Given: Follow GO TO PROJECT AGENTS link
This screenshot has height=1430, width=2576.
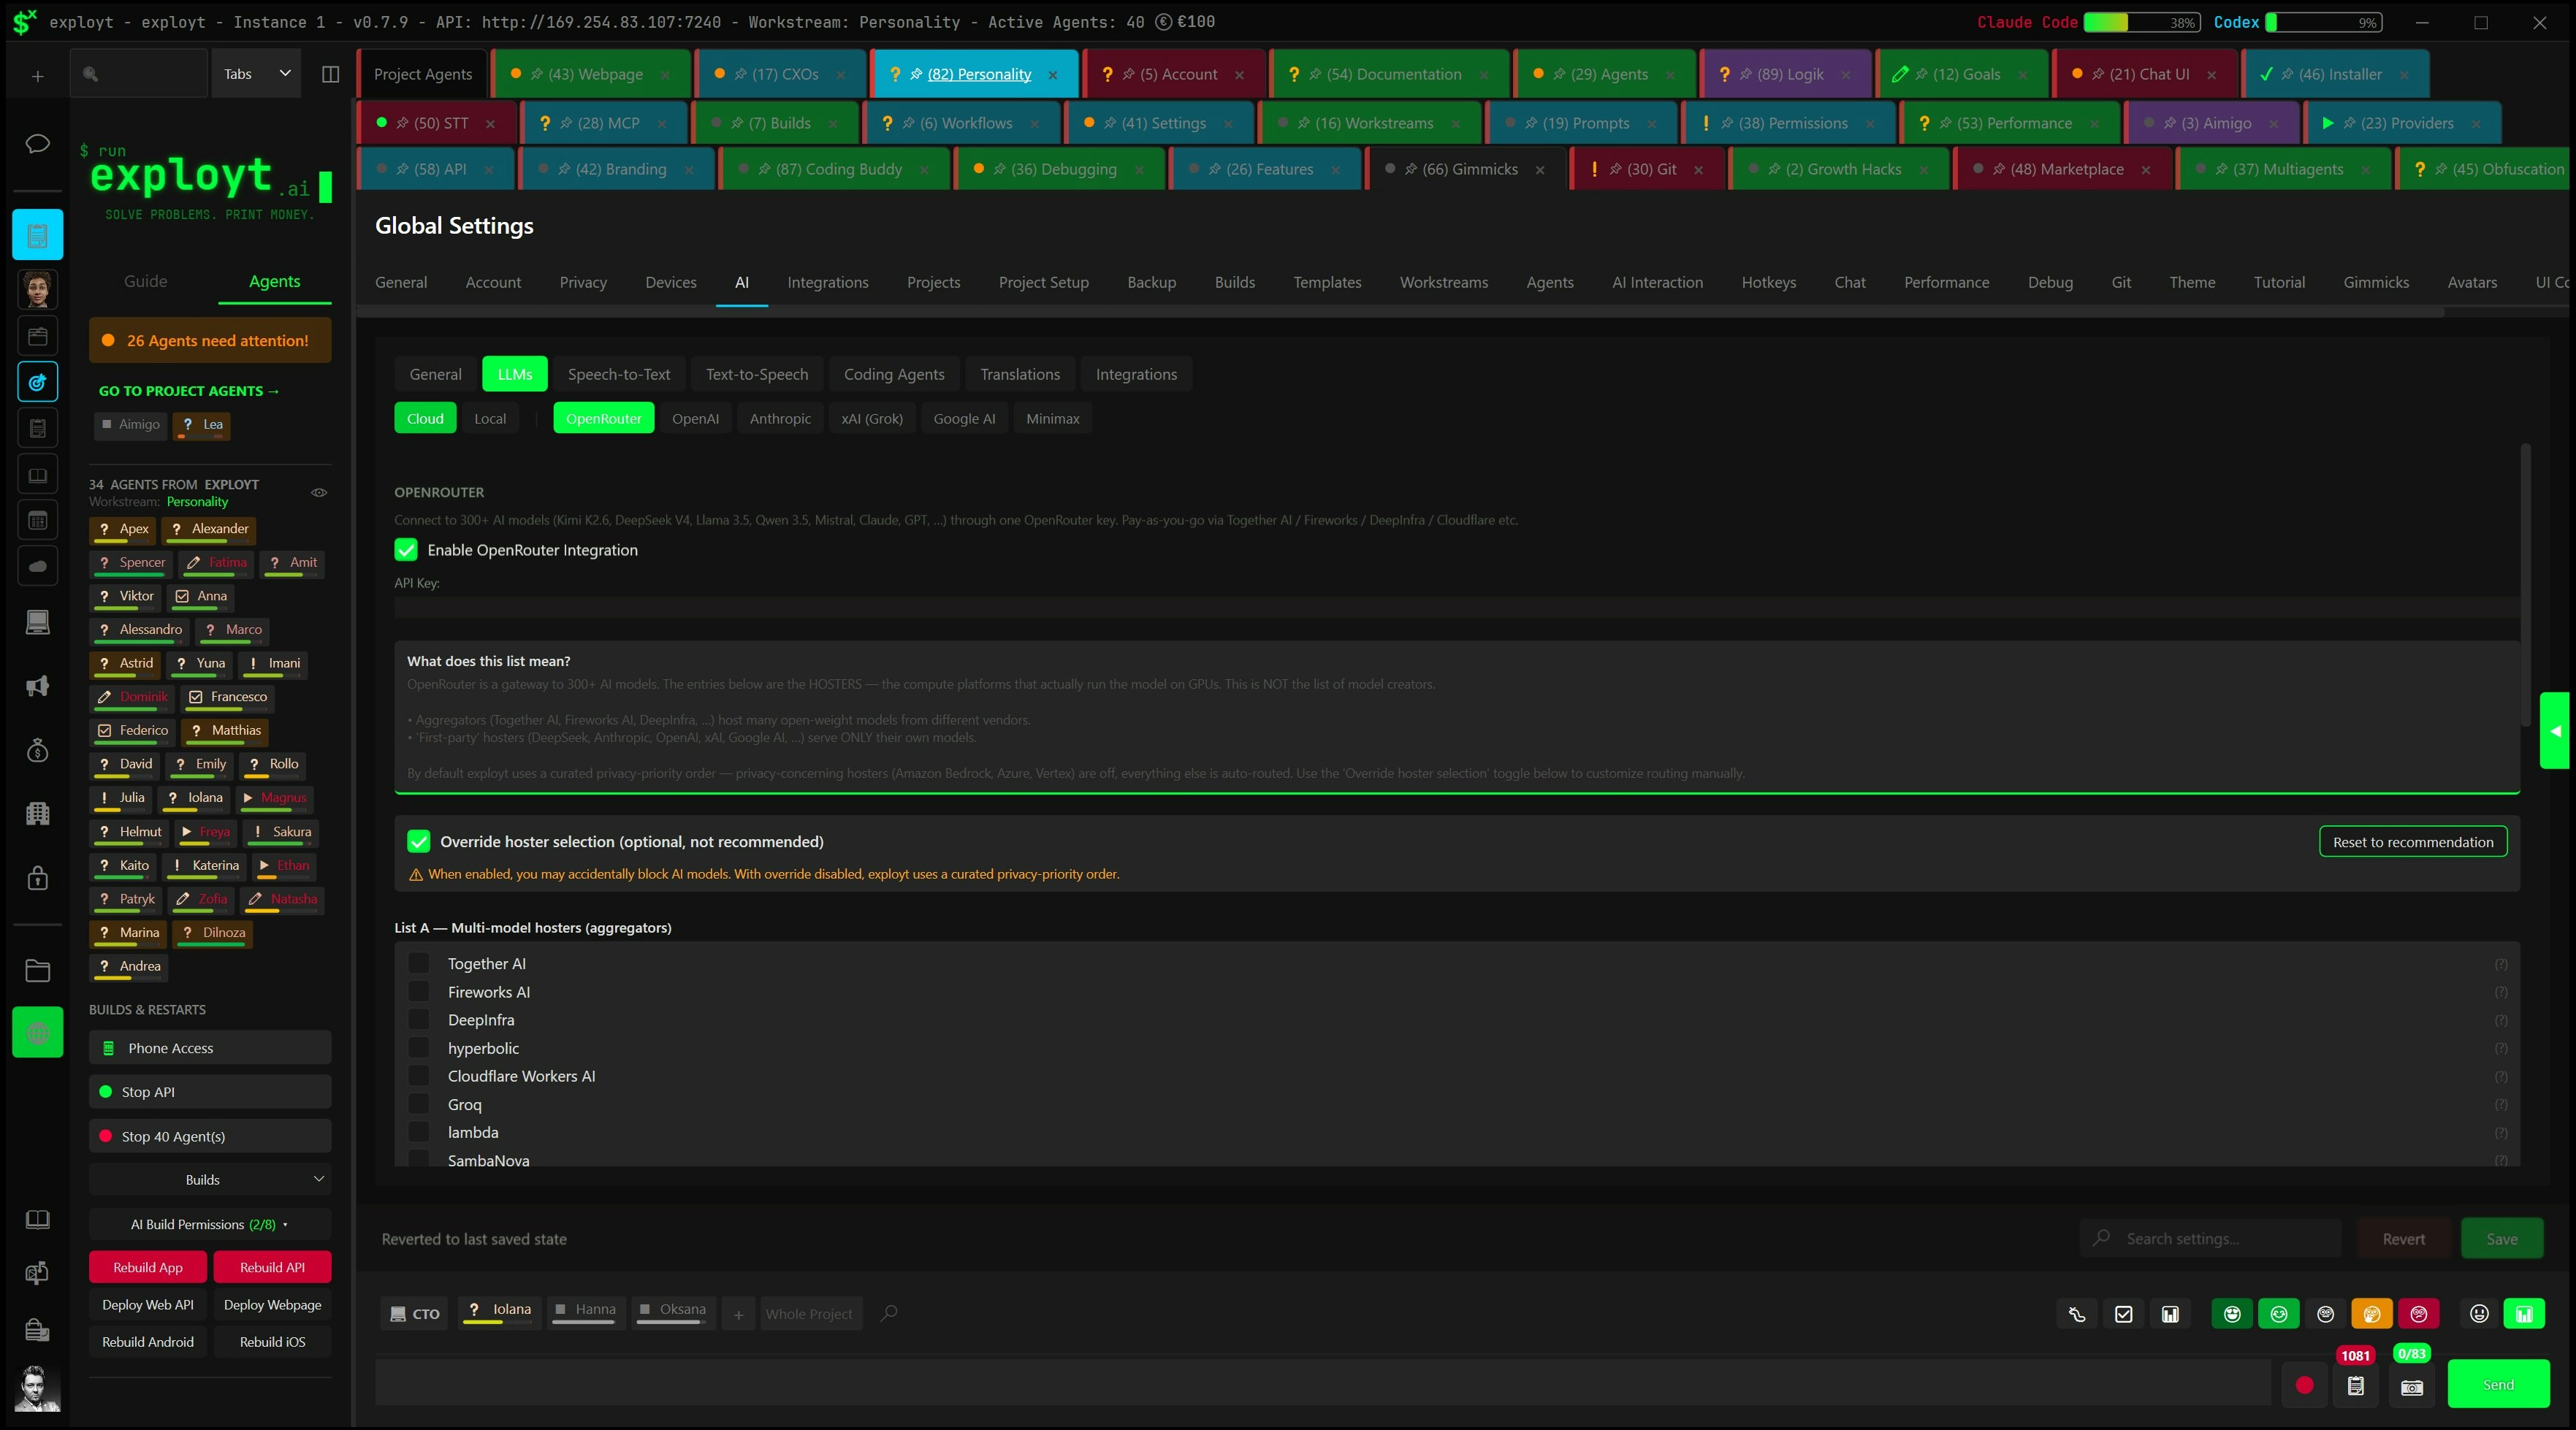Looking at the screenshot, I should (x=189, y=391).
